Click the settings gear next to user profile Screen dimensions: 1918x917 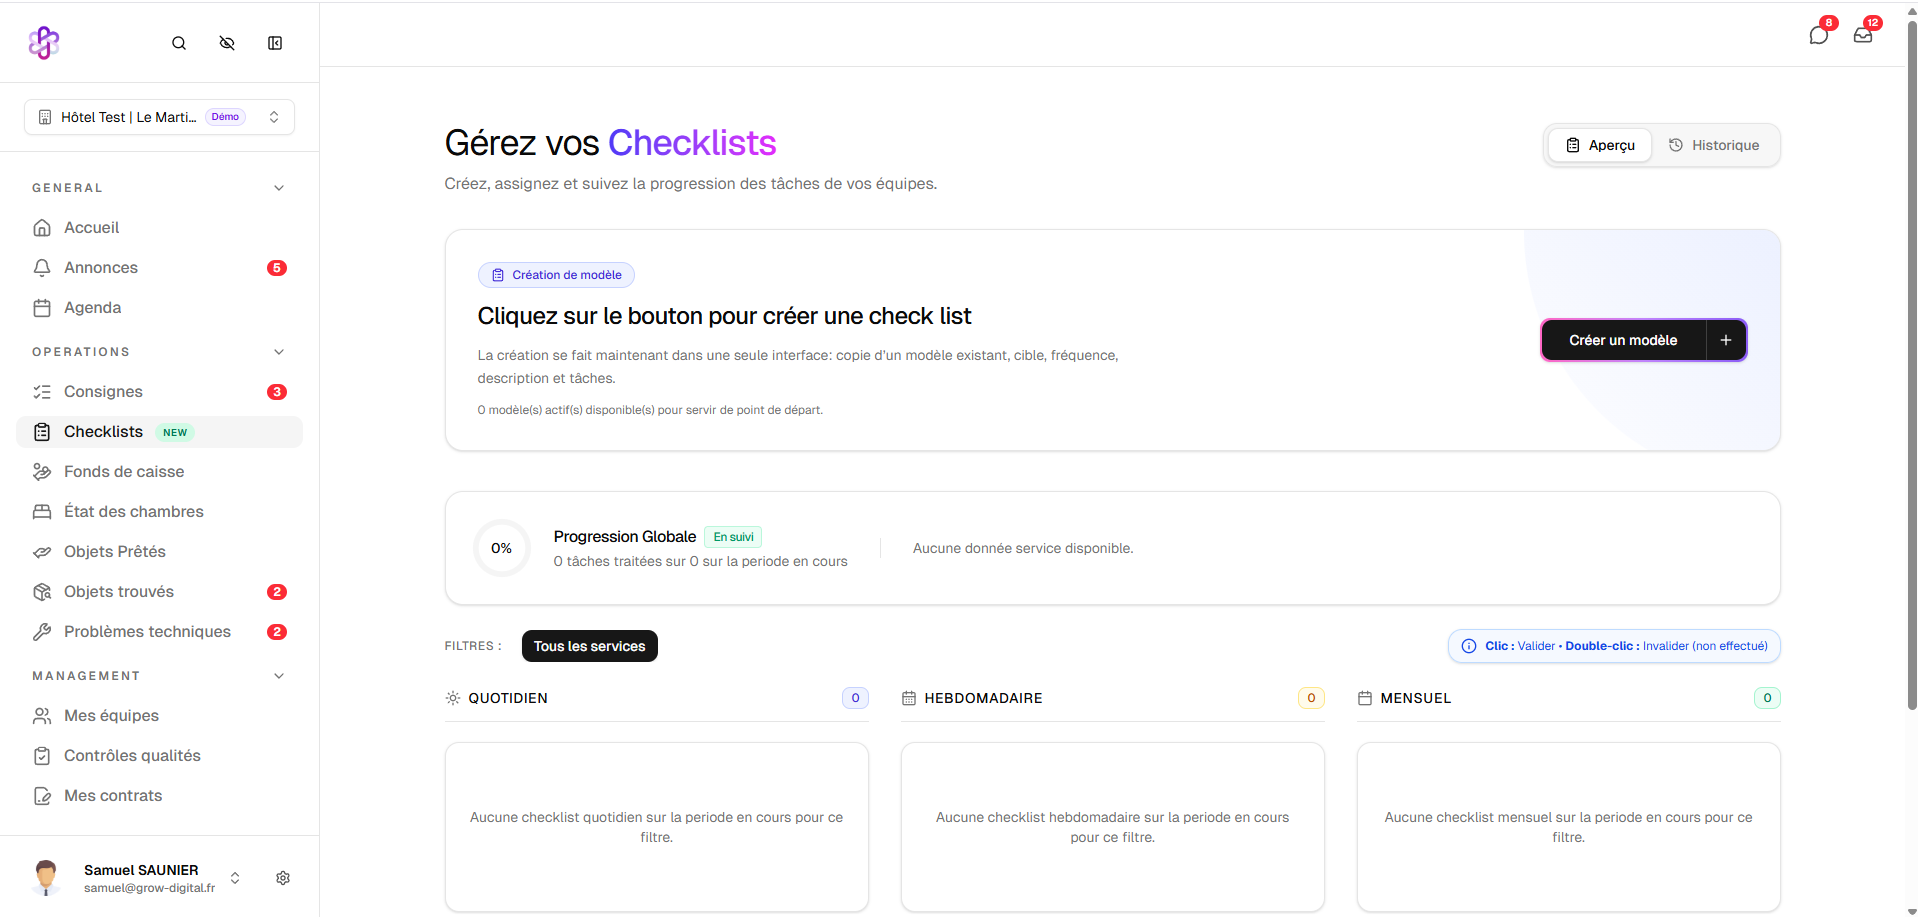[x=283, y=878]
